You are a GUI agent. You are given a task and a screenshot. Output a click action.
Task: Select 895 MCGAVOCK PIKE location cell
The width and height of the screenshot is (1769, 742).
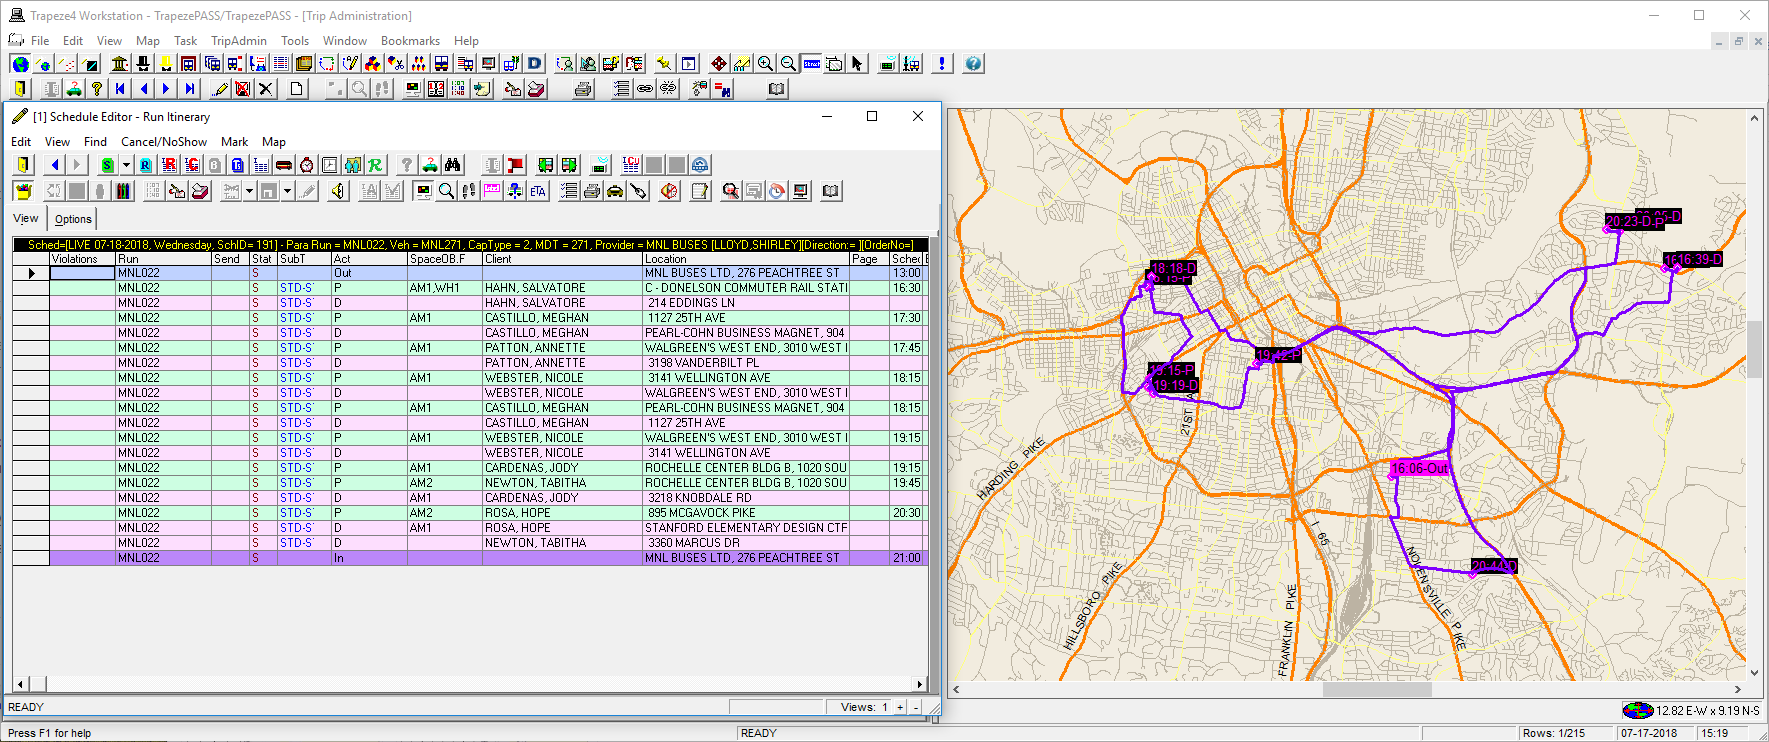(x=746, y=513)
